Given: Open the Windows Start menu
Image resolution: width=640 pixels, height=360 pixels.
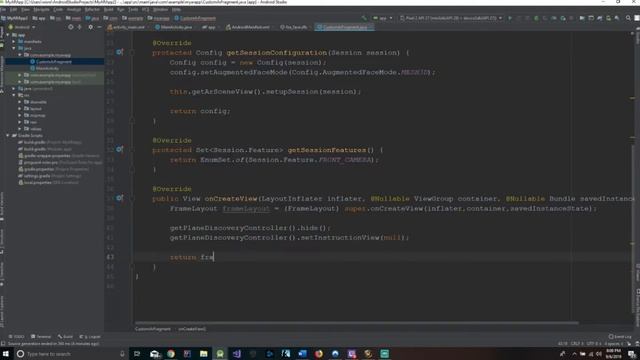Looking at the screenshot, I should point(6,354).
